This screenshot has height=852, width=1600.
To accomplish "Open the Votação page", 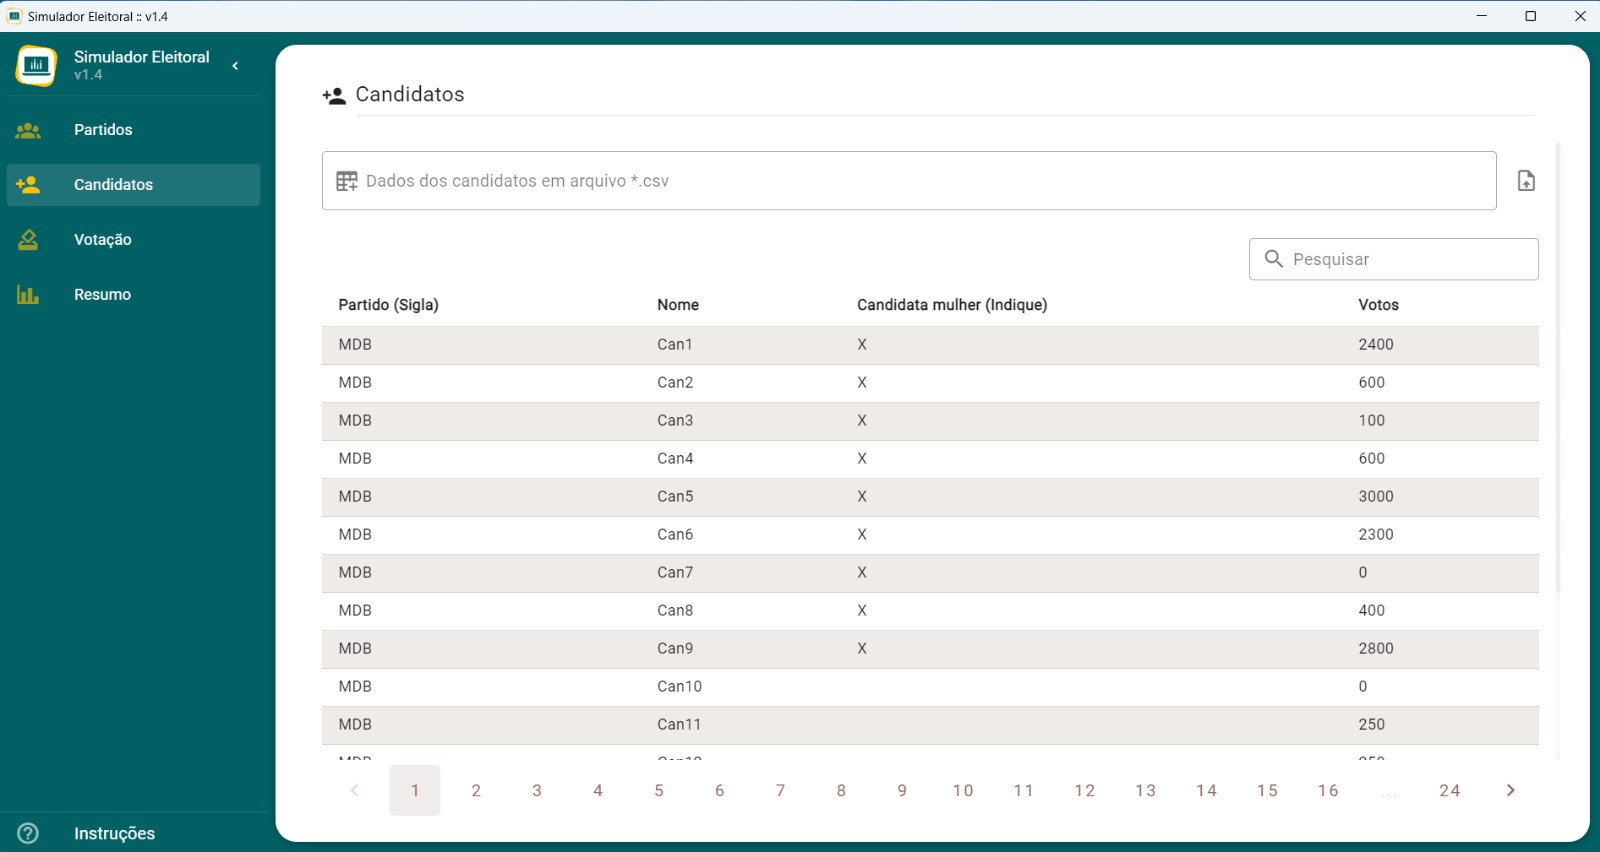I will [103, 240].
